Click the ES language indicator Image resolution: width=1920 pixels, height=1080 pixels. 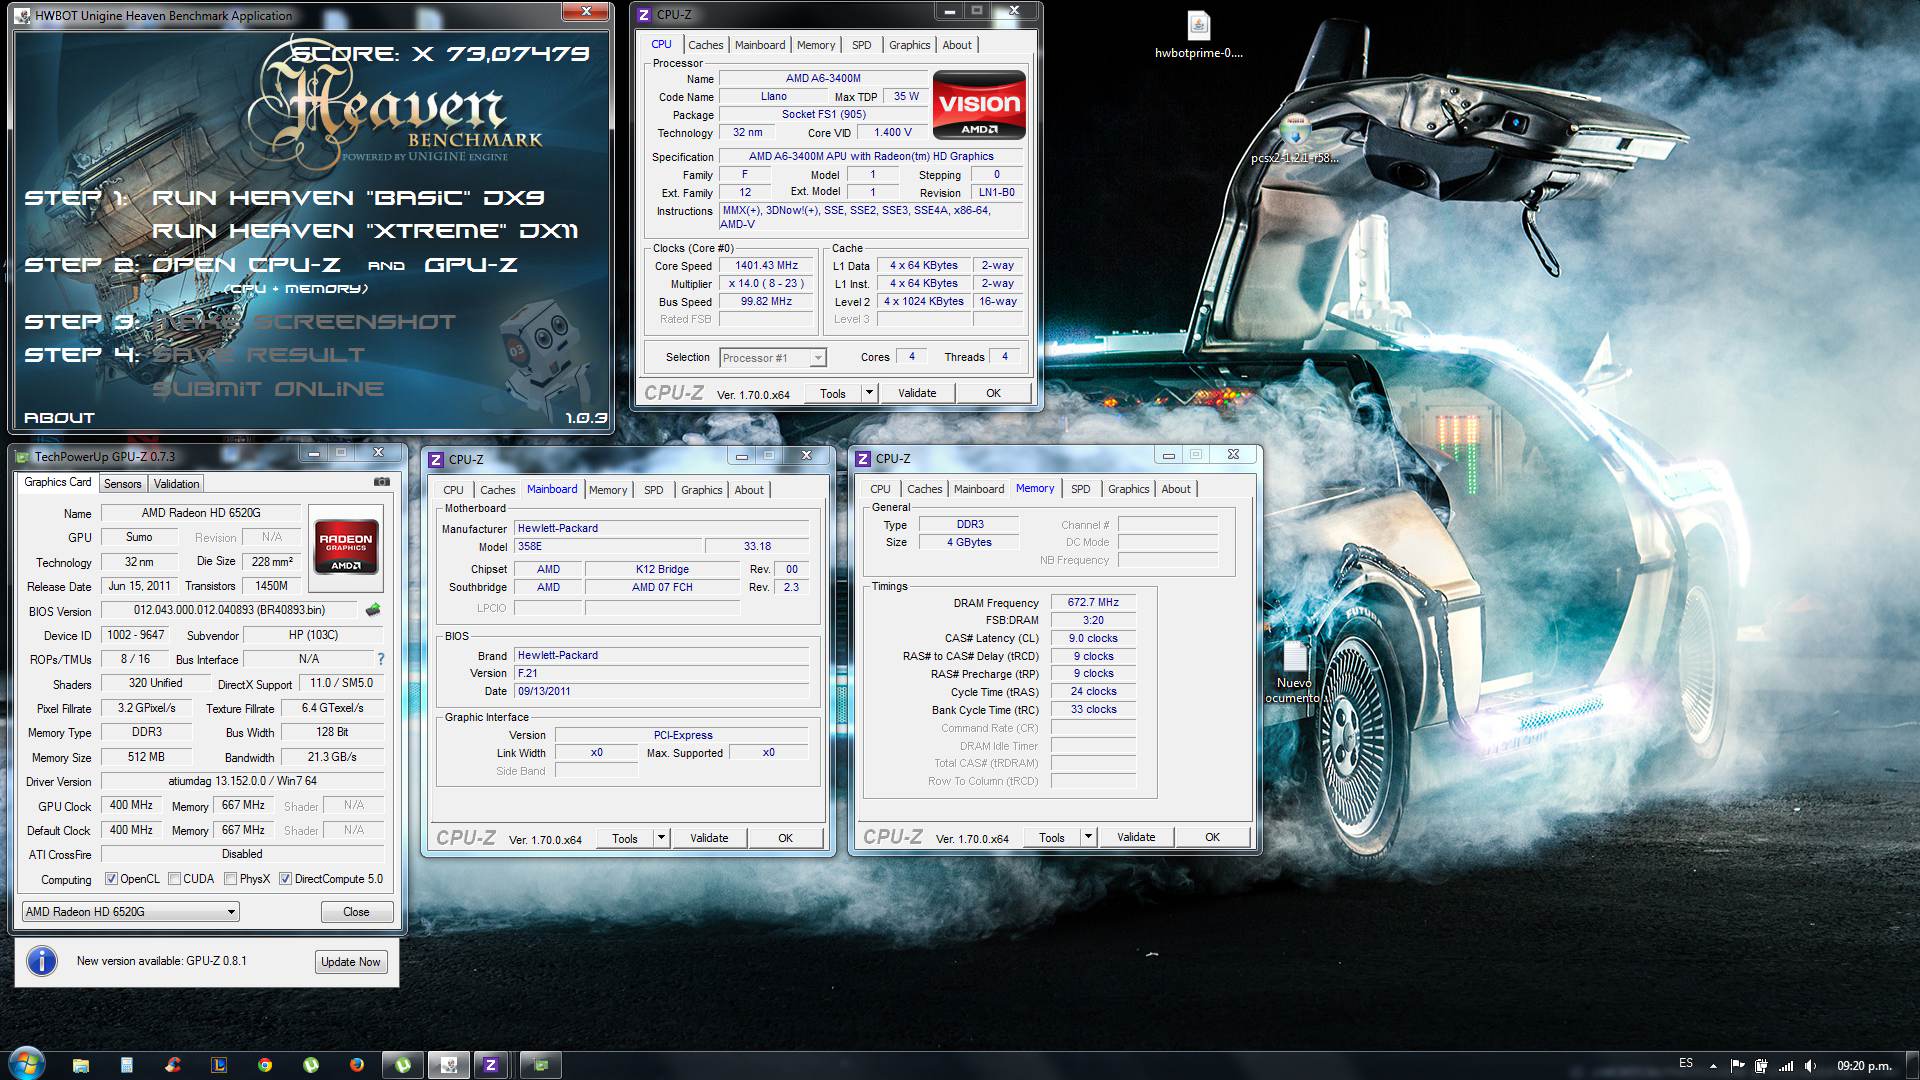click(1686, 1064)
